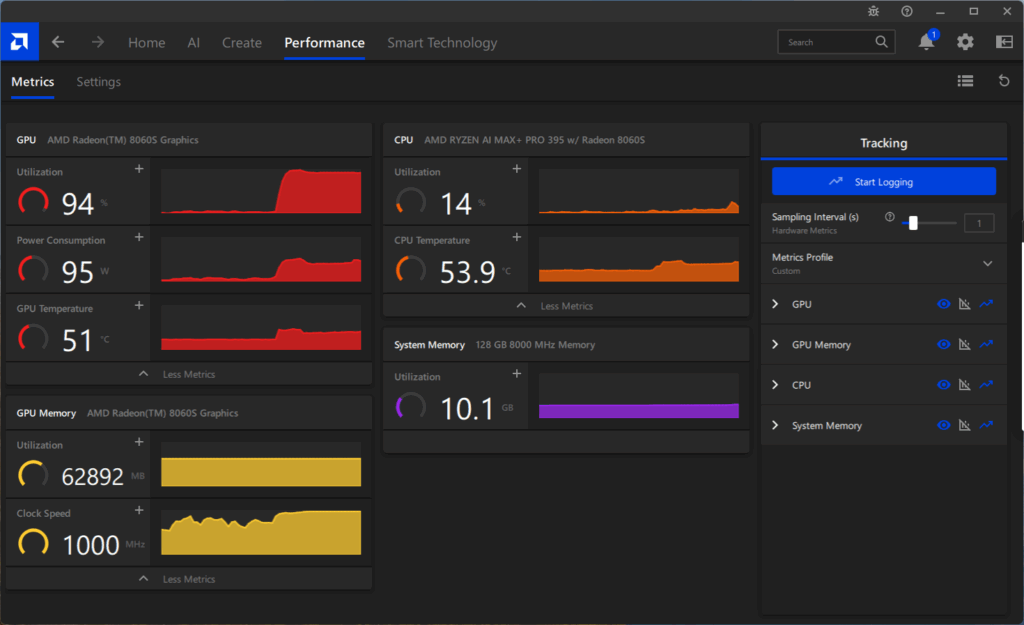Click the Start Logging button

883,182
